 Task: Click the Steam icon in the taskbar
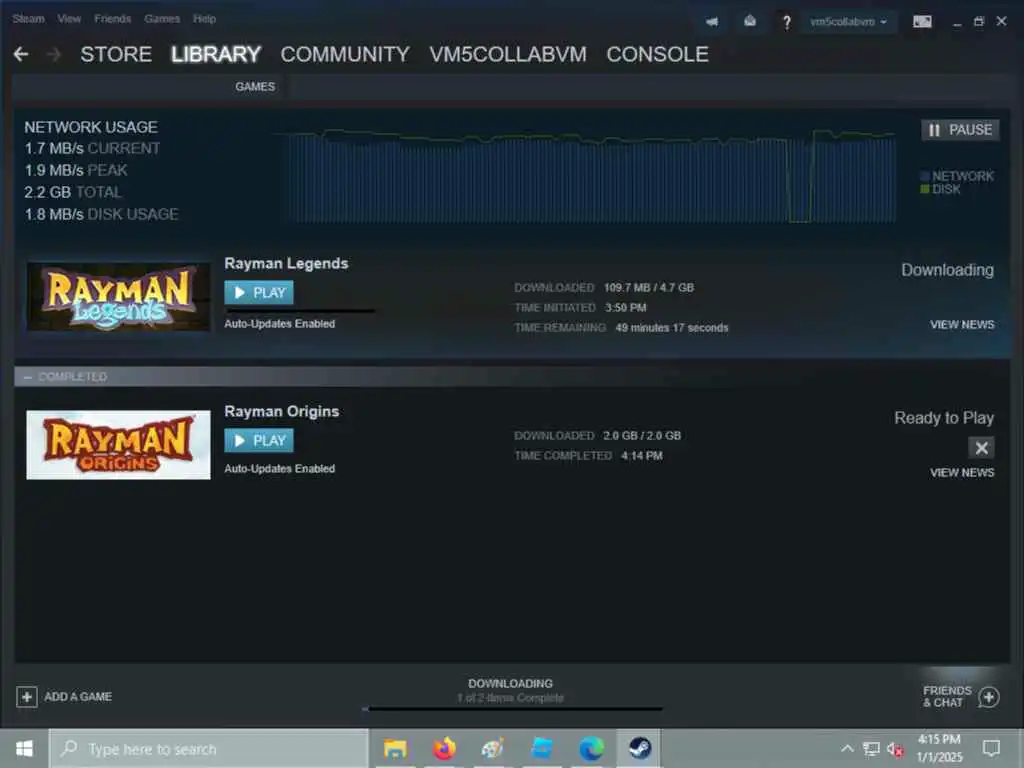point(639,748)
